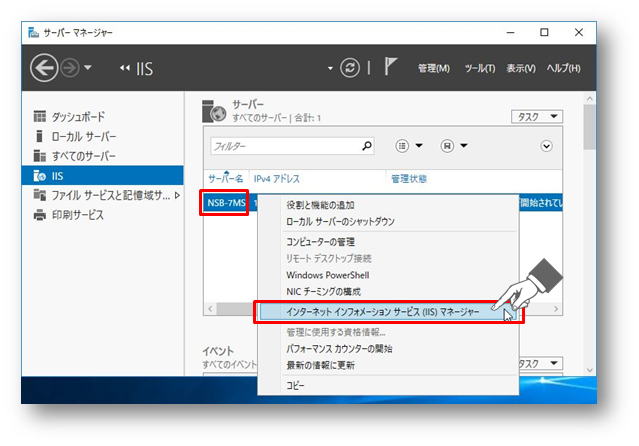Choose 最新の情報に更新 menu entry

(x=320, y=365)
